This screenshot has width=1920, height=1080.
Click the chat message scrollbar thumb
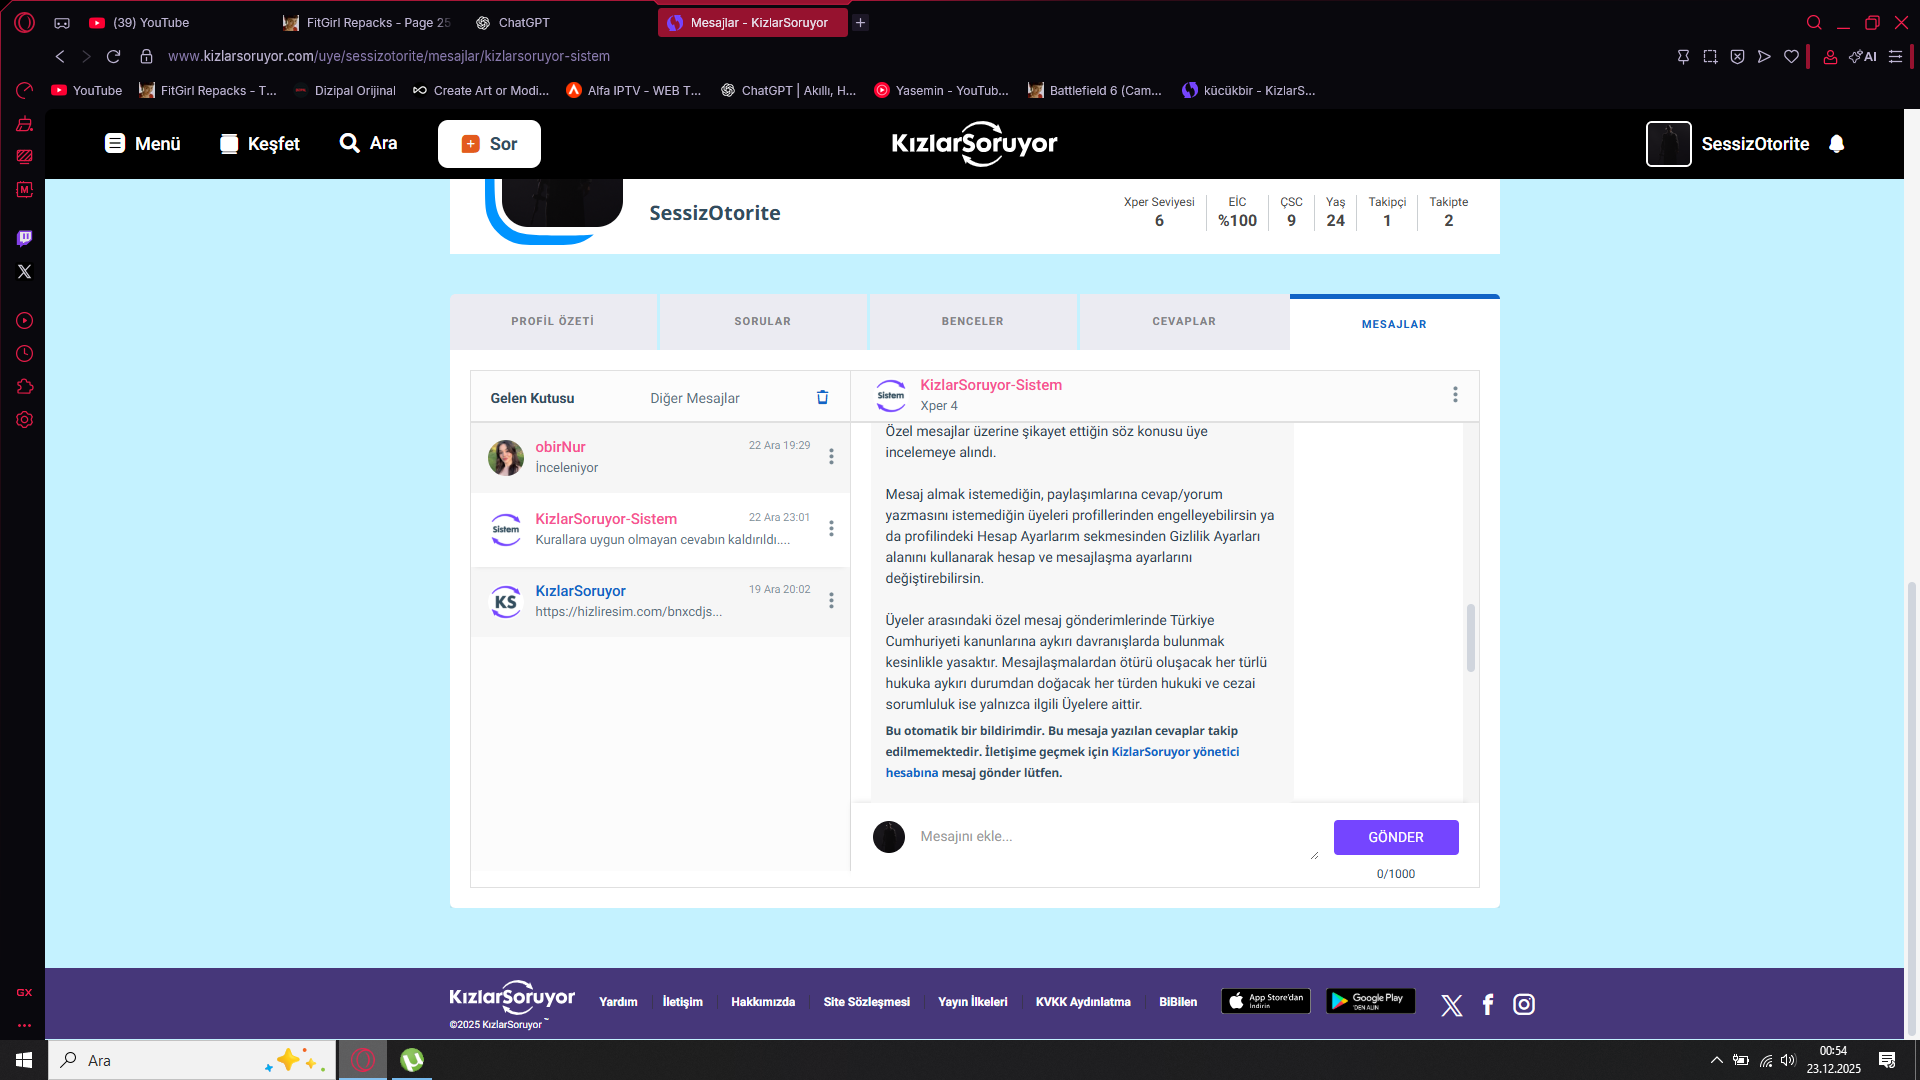coord(1470,637)
